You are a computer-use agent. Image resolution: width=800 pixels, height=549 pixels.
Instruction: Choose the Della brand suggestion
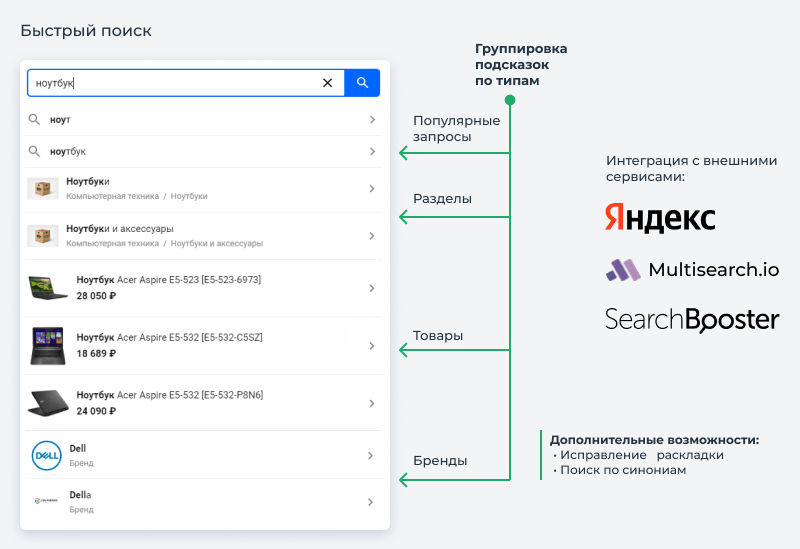(x=204, y=502)
